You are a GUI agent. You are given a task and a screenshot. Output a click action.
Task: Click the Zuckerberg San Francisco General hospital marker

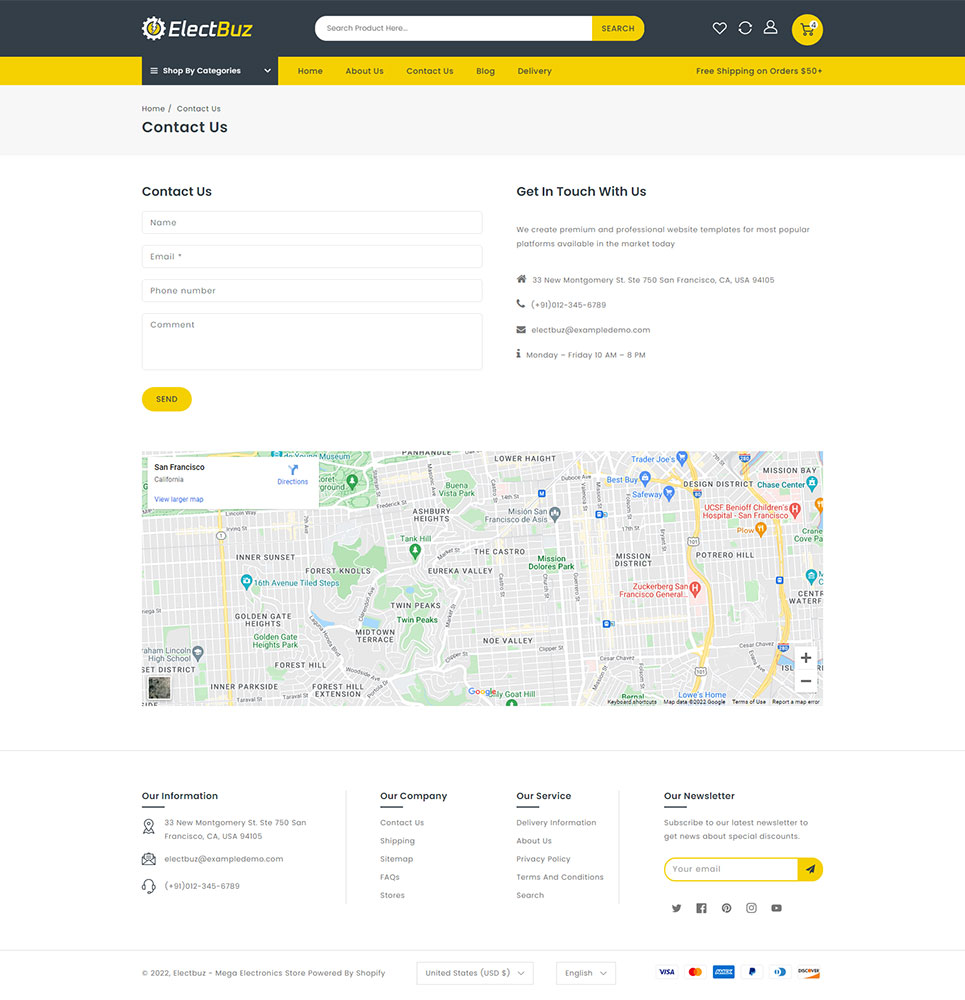click(x=695, y=589)
